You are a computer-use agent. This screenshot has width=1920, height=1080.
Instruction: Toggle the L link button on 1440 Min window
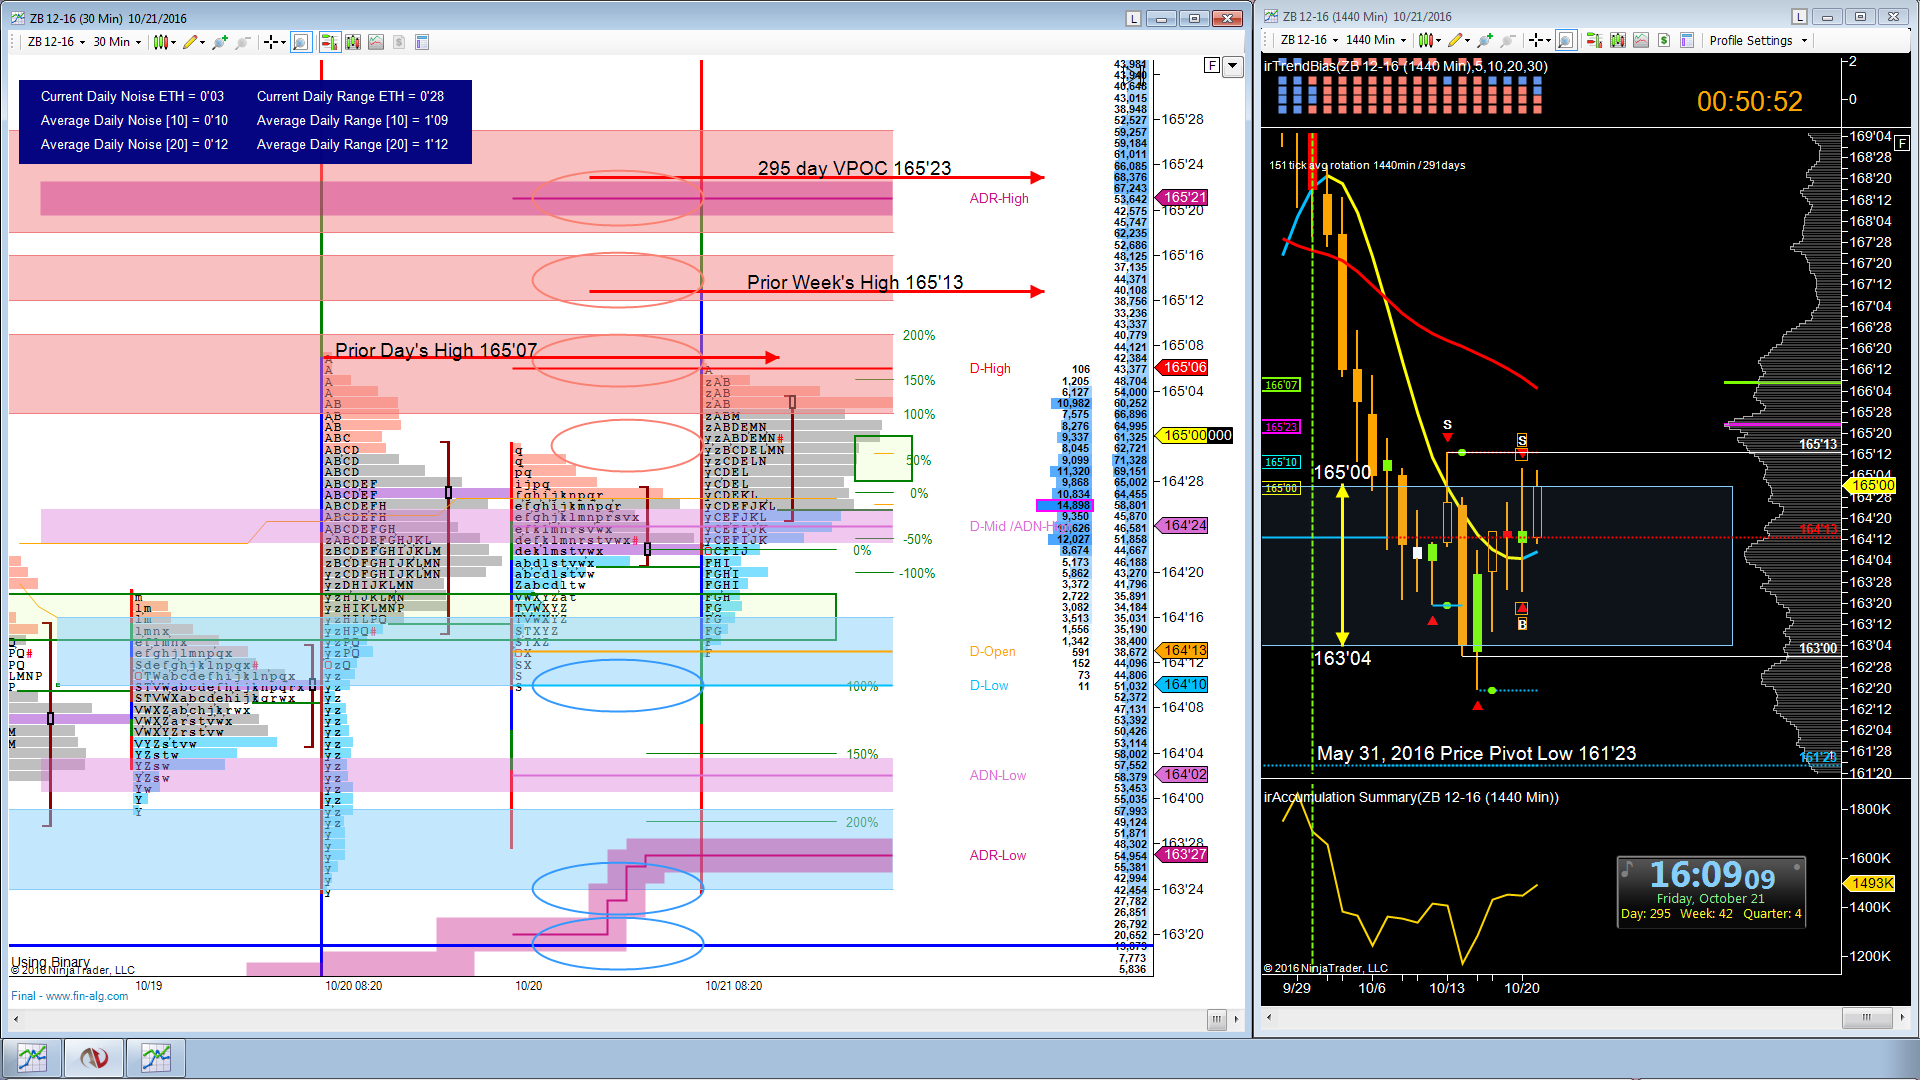tap(1799, 16)
